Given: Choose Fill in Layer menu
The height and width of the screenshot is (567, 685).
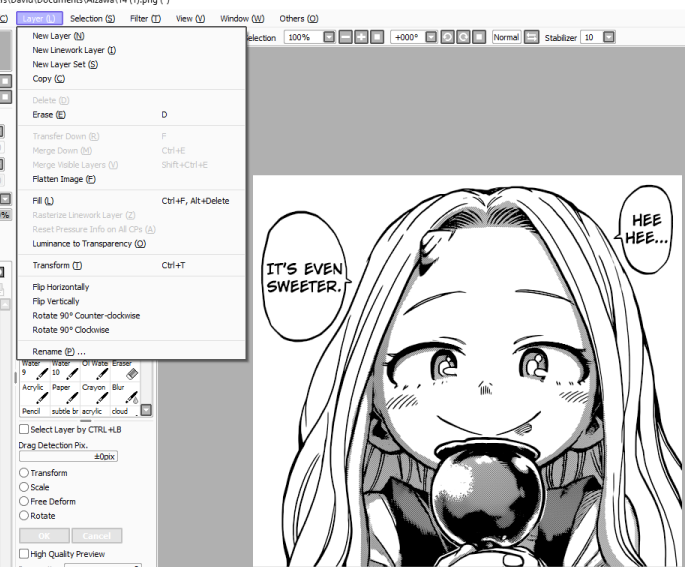Looking at the screenshot, I should [131, 201].
